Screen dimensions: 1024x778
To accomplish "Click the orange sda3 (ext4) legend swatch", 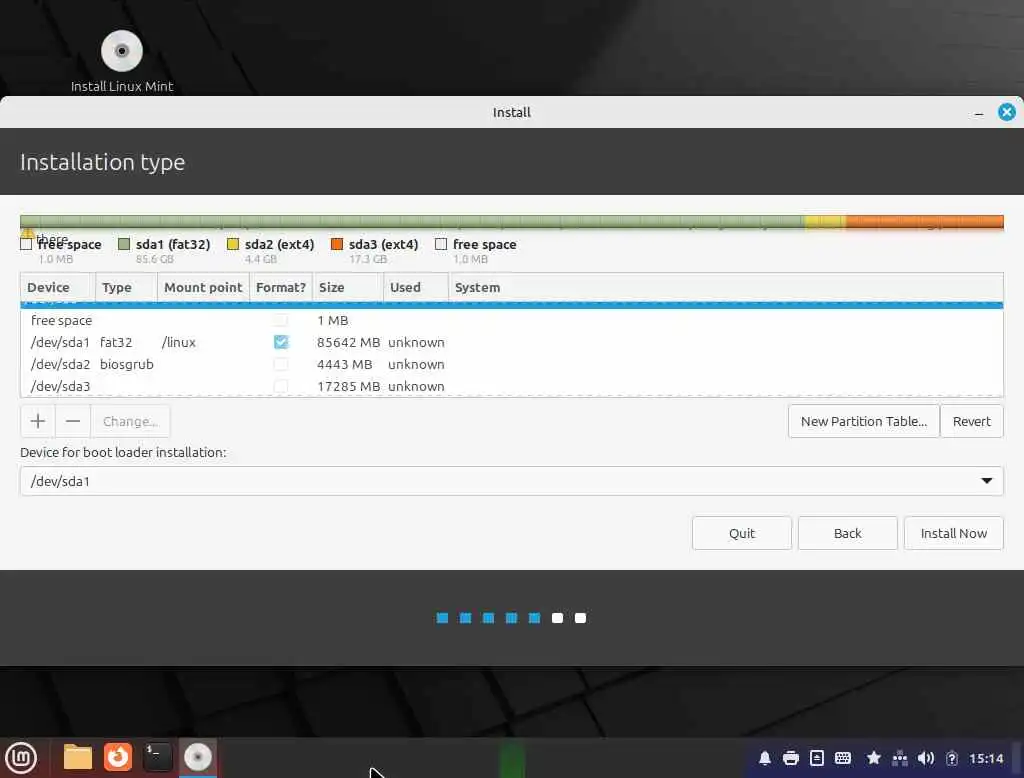I will pos(337,244).
